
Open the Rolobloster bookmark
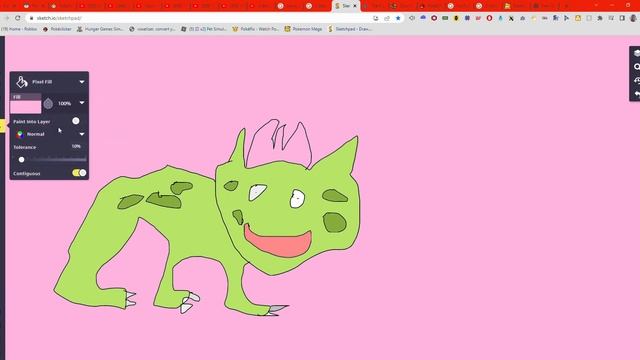pos(57,29)
